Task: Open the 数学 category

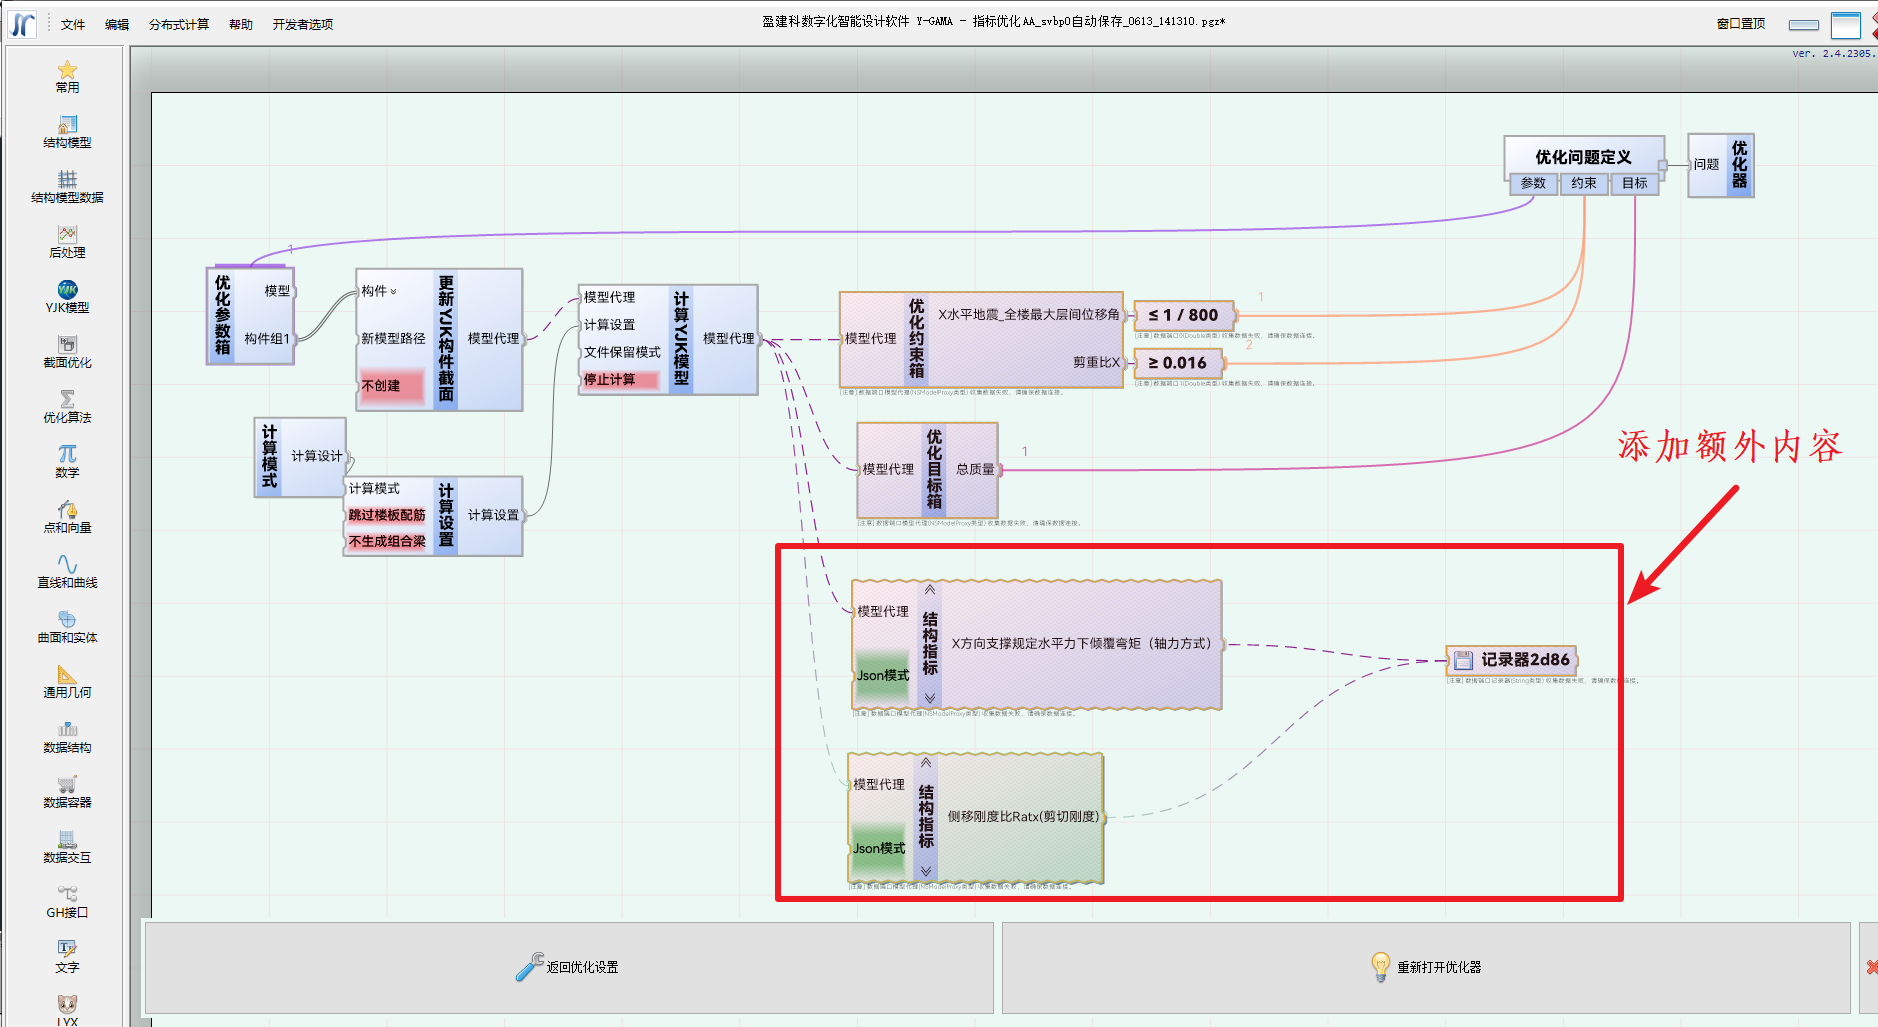Action: pyautogui.click(x=67, y=462)
